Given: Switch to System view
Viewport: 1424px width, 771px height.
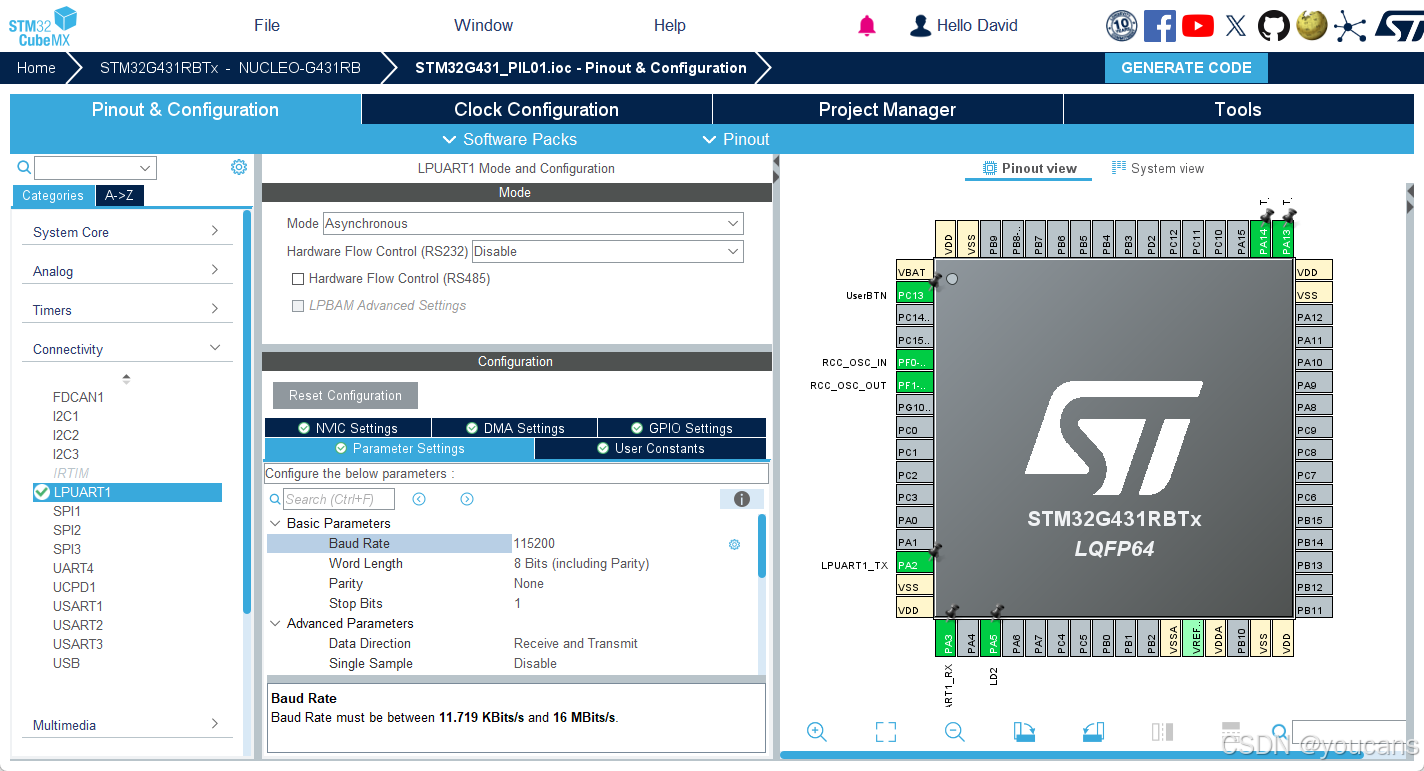Looking at the screenshot, I should tap(1158, 168).
